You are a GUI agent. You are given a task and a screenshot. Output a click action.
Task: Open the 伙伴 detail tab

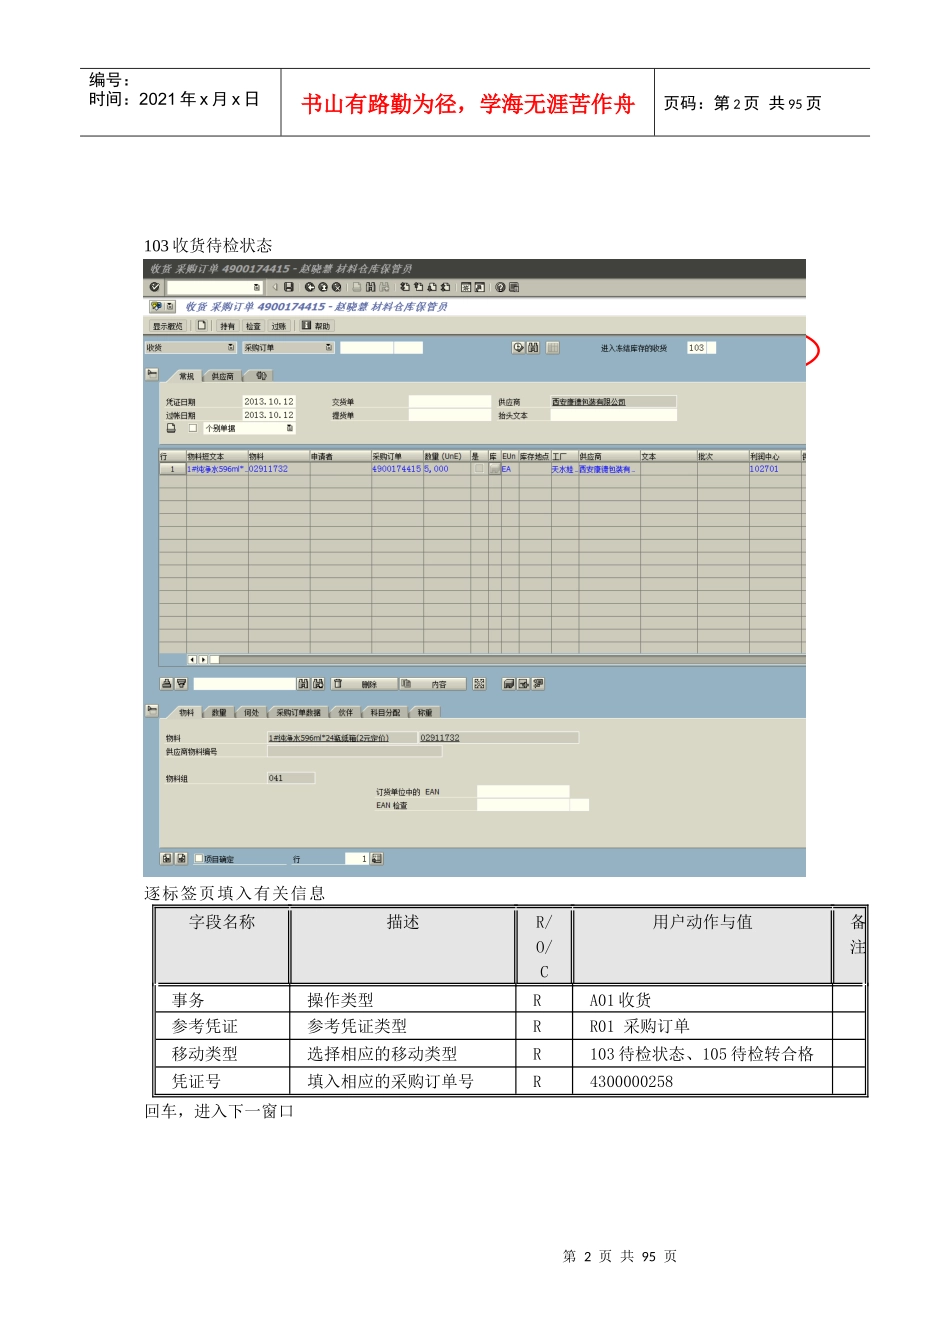coord(345,713)
